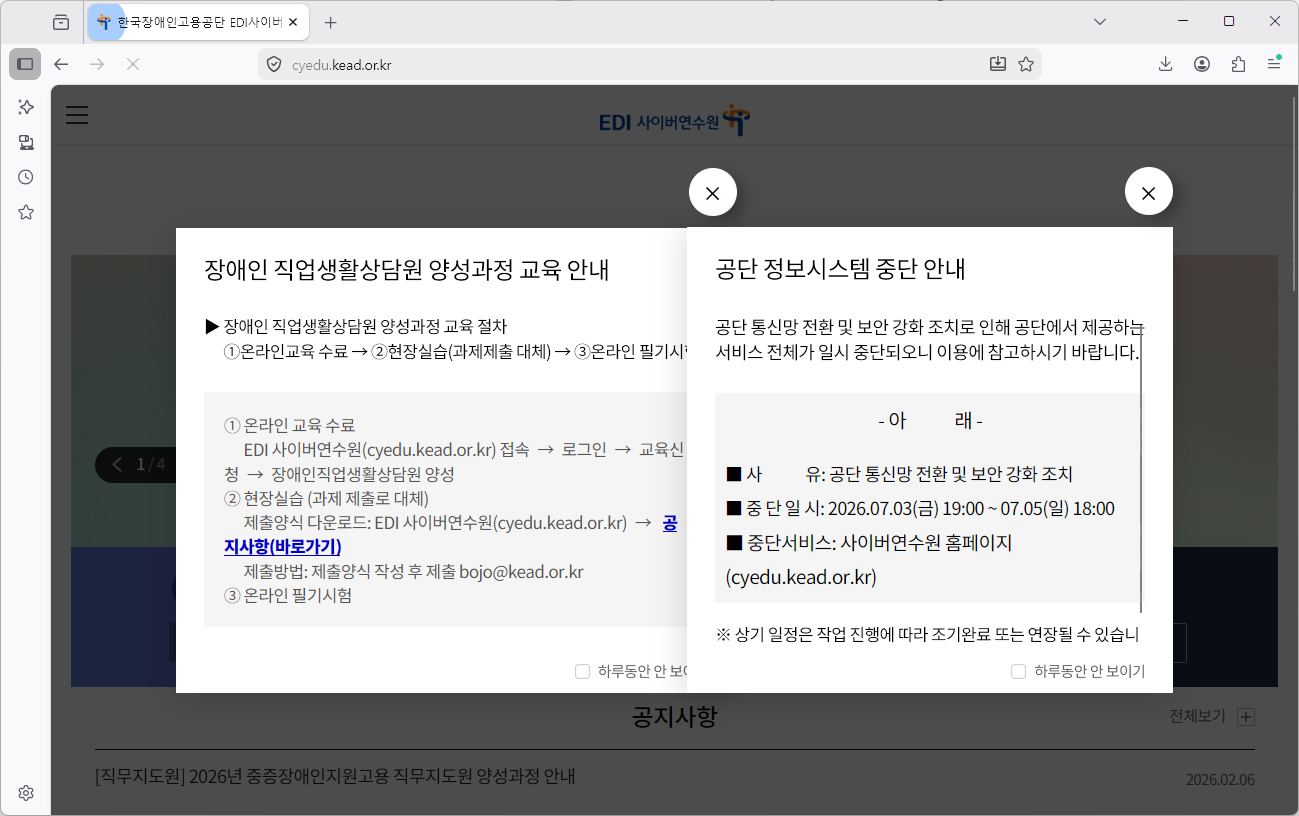Click the 제출방법 bojo@kead.or.kr line
1299x816 pixels.
click(413, 572)
